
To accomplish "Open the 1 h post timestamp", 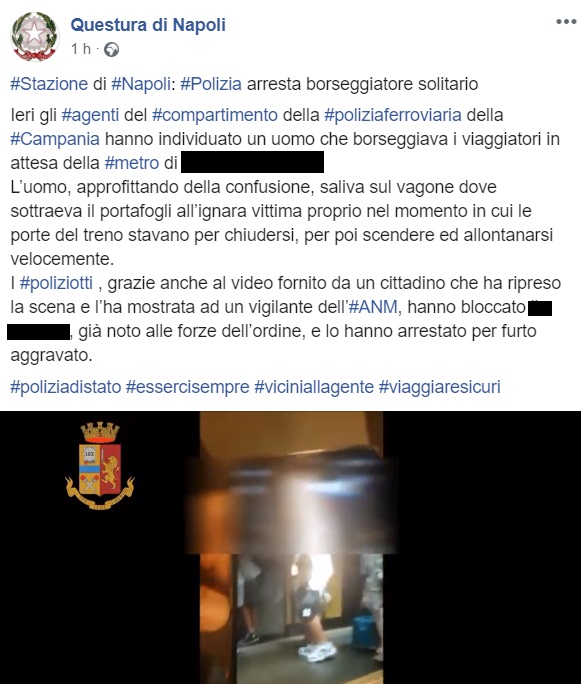I will [81, 49].
